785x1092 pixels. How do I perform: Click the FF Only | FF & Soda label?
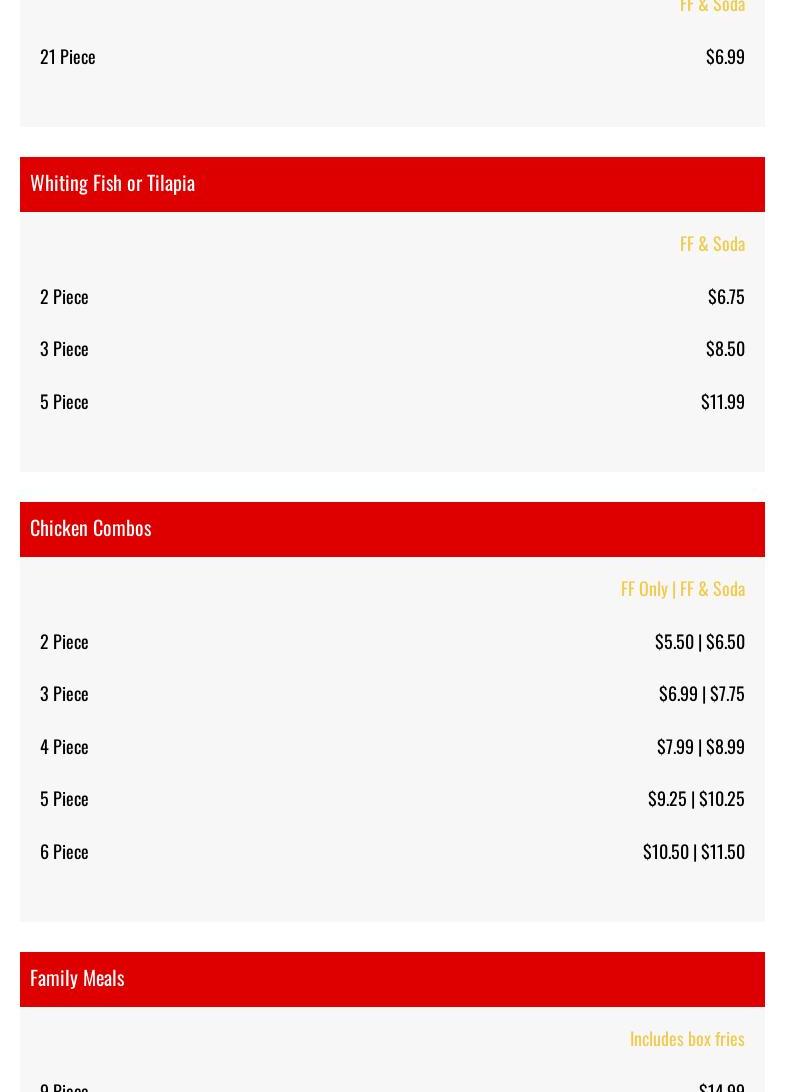coord(683,589)
